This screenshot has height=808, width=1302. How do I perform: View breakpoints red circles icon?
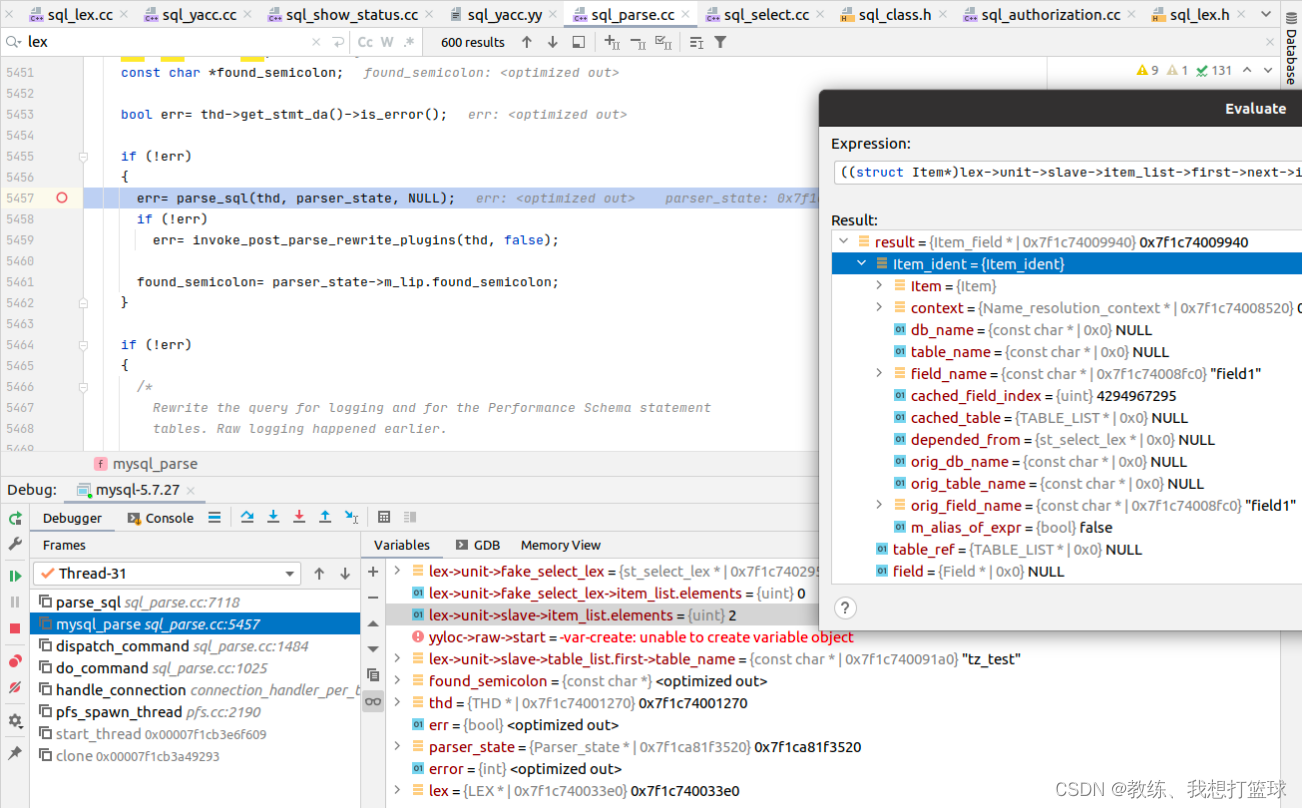point(15,662)
